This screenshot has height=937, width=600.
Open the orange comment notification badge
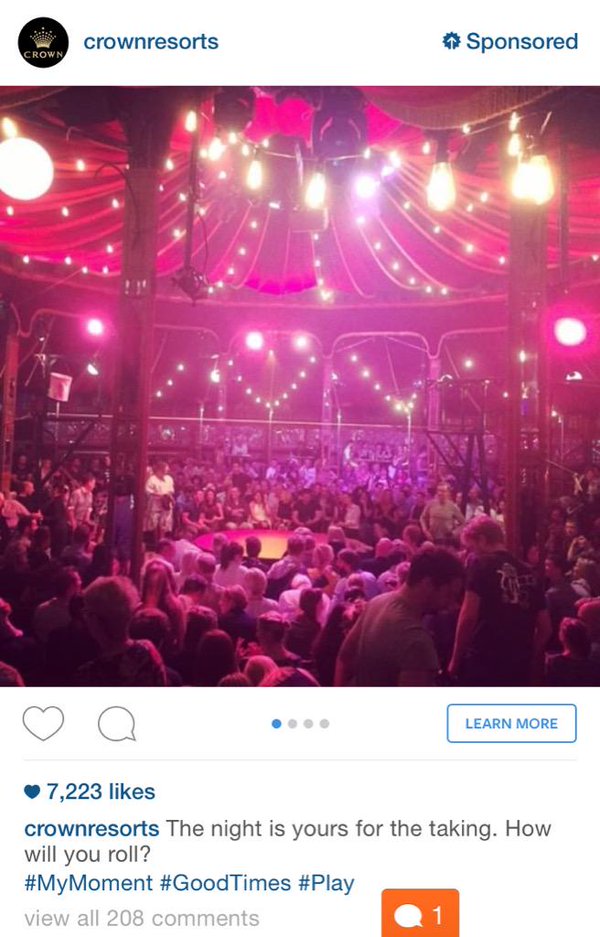tap(420, 913)
